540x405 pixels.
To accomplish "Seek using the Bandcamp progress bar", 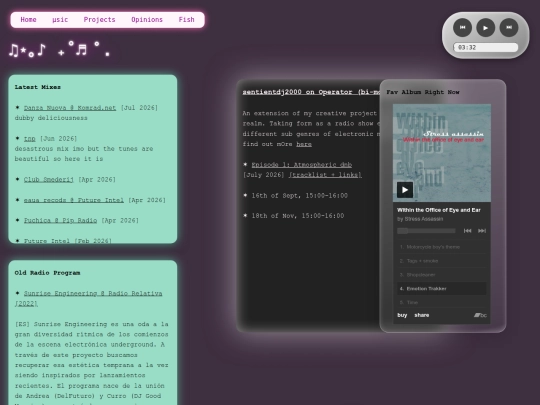I will click(x=426, y=231).
